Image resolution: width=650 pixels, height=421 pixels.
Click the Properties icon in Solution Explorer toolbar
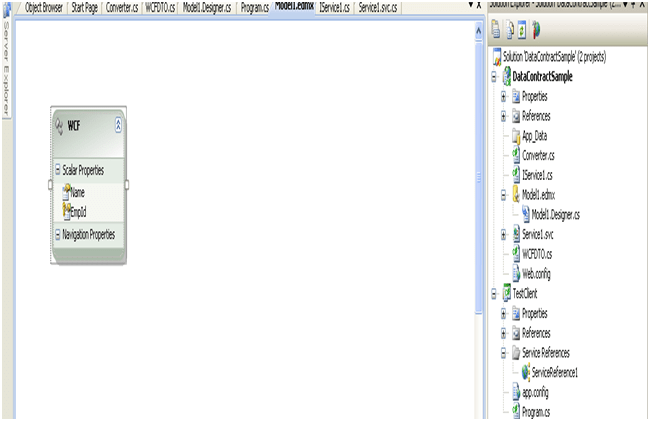click(496, 30)
